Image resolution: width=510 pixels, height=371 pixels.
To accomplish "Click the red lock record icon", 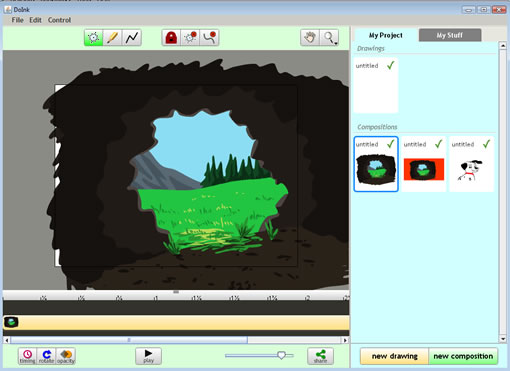I will (171, 37).
